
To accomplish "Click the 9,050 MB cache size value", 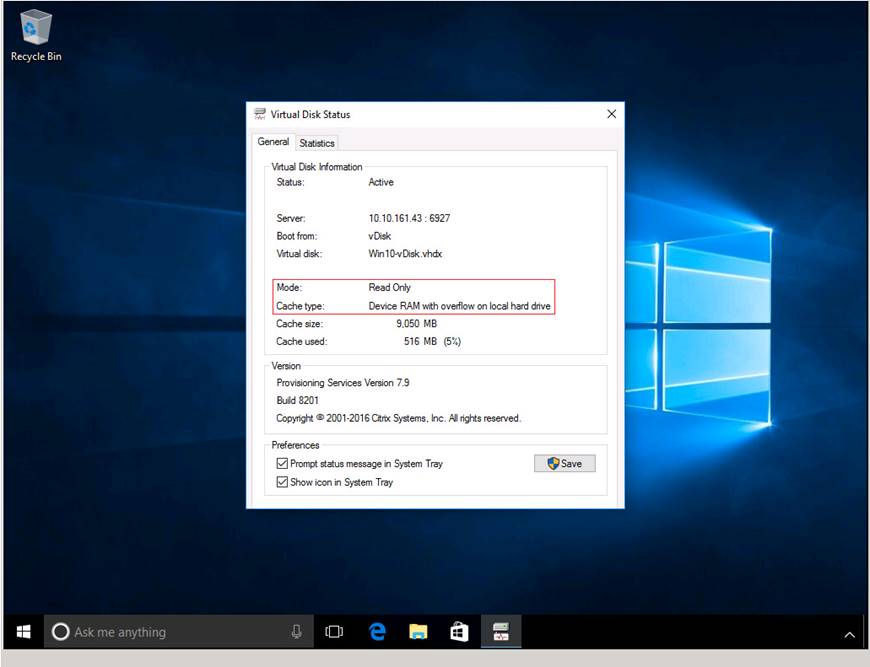I will coord(416,324).
